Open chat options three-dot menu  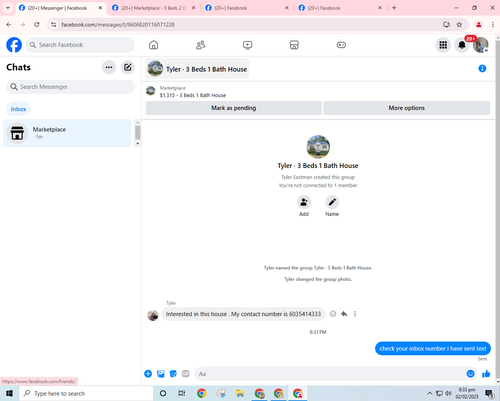[109, 67]
